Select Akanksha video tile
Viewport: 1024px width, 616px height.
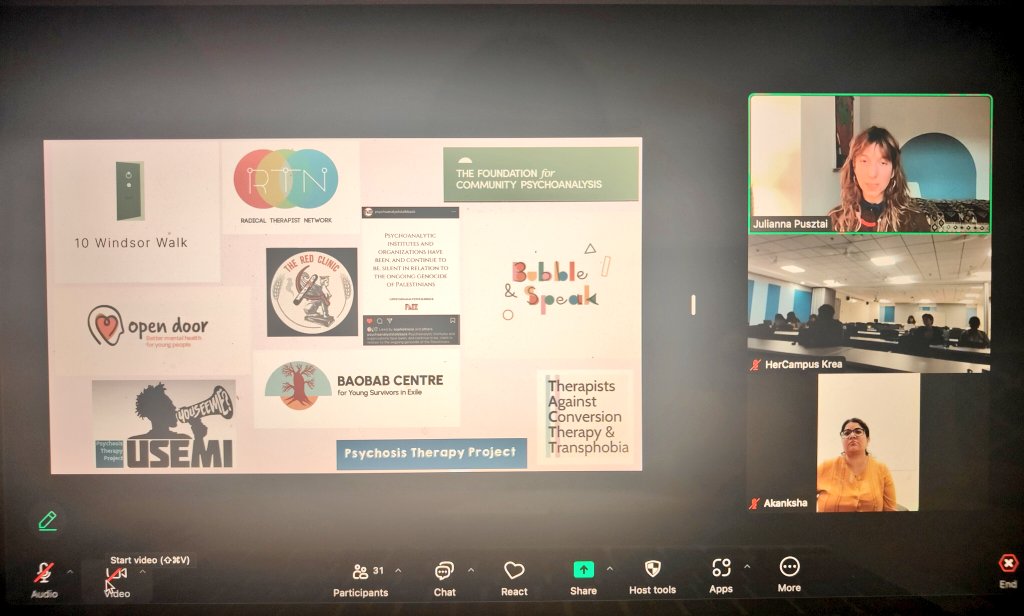(x=868, y=443)
